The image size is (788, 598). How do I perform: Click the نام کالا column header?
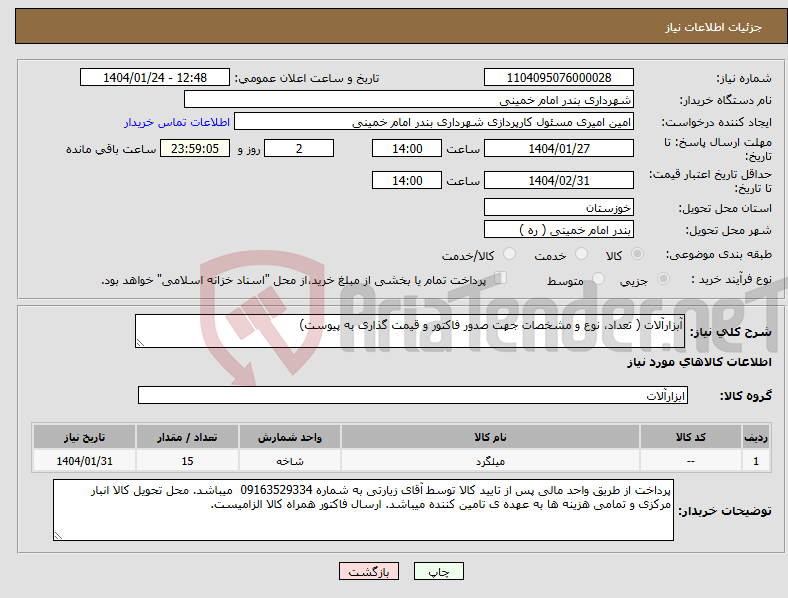[x=490, y=437]
